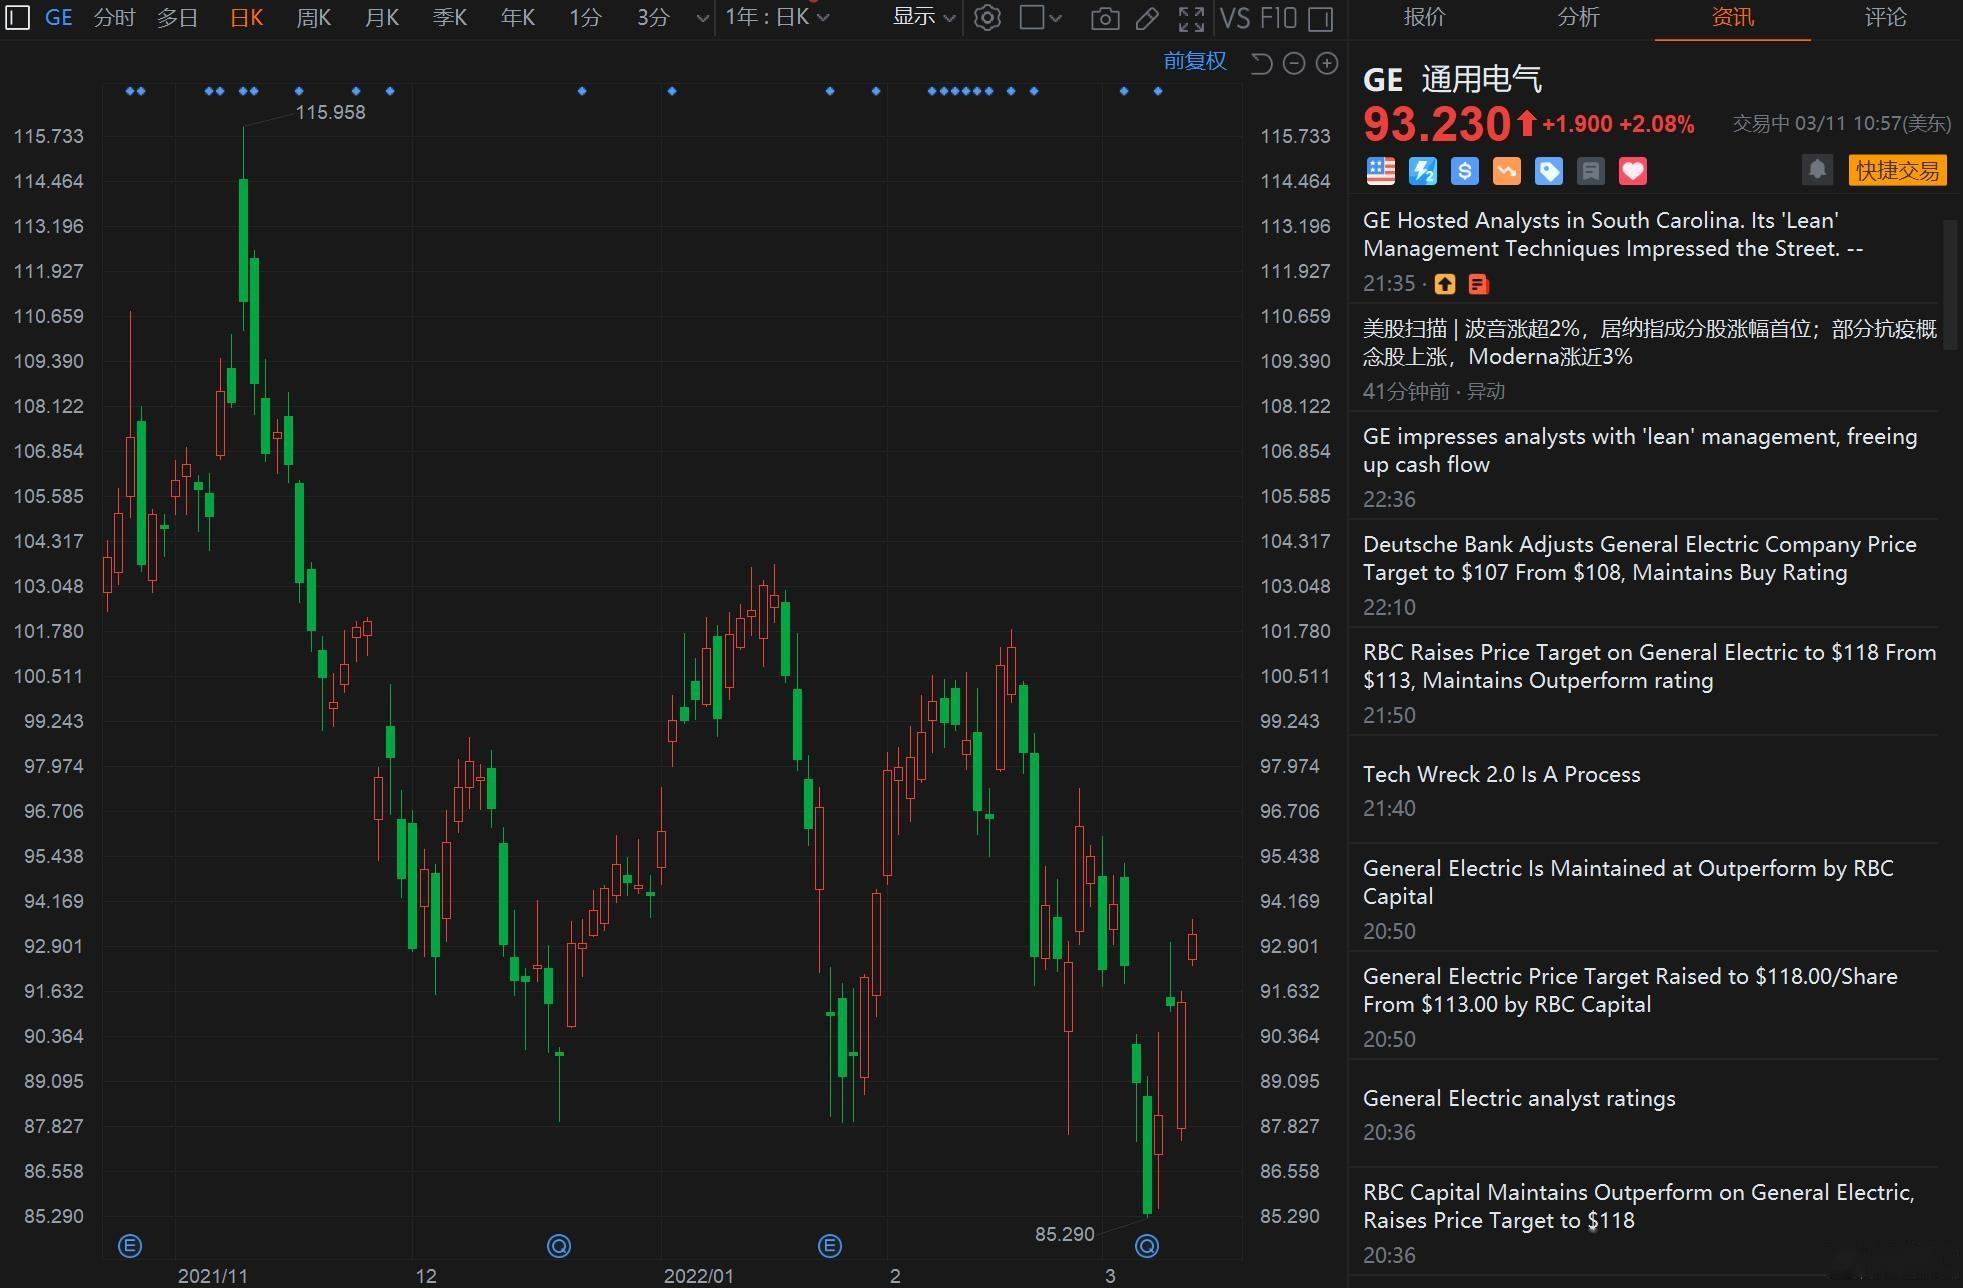Toggle the fullscreen expand icon
The image size is (1963, 1288).
[1191, 19]
